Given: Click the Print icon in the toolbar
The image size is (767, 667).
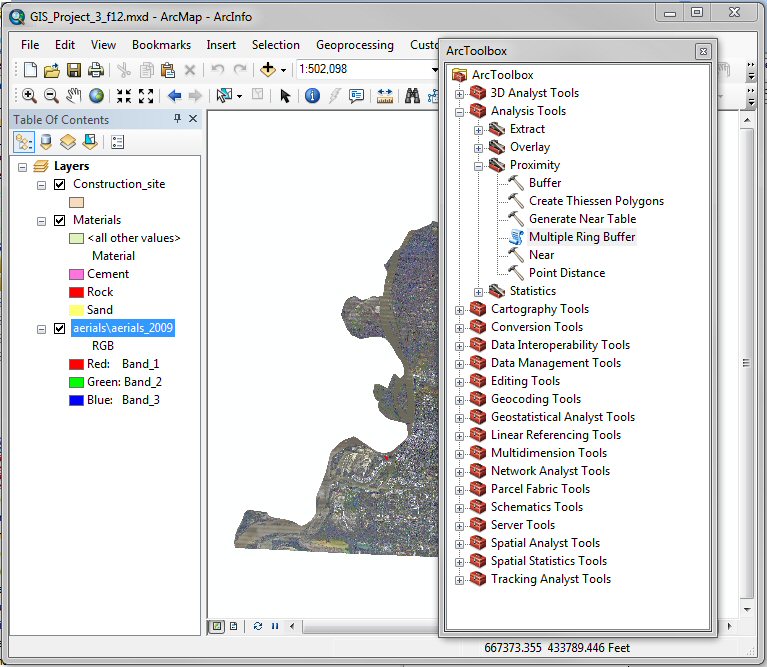Looking at the screenshot, I should 96,70.
